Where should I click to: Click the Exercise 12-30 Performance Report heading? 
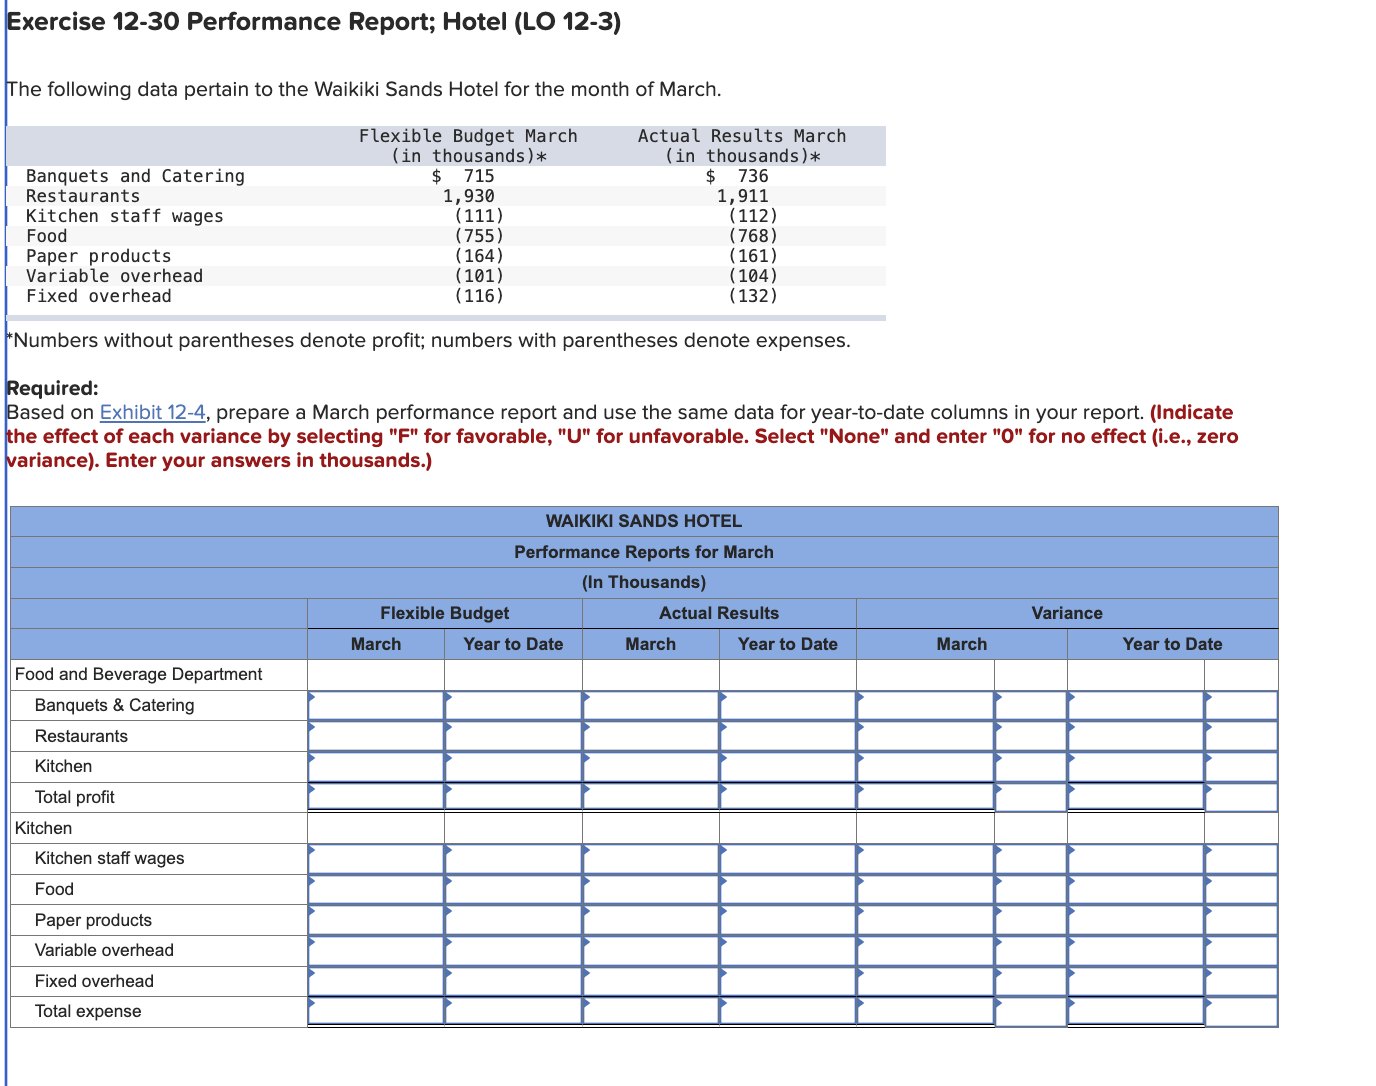[313, 21]
